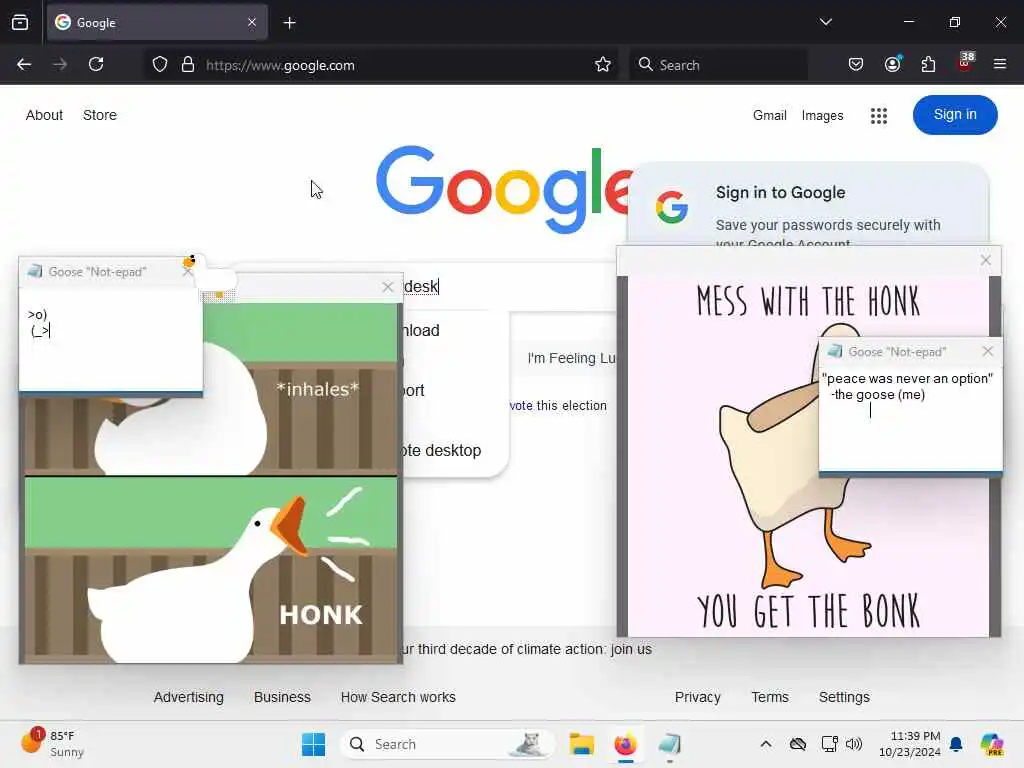Show site security padlock information
The image size is (1024, 768).
[188, 65]
